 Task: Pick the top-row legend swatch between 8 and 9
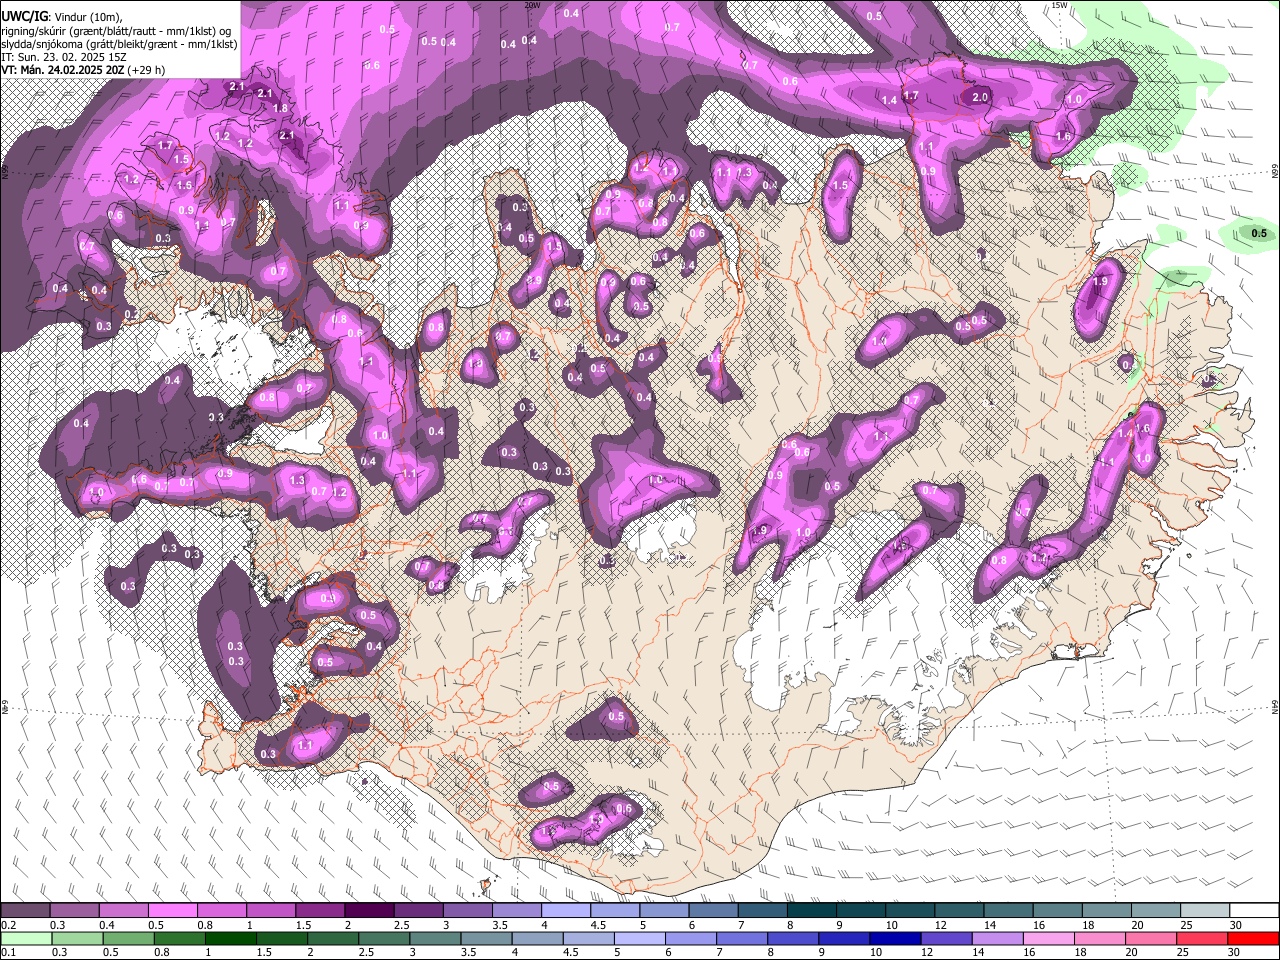pos(811,911)
